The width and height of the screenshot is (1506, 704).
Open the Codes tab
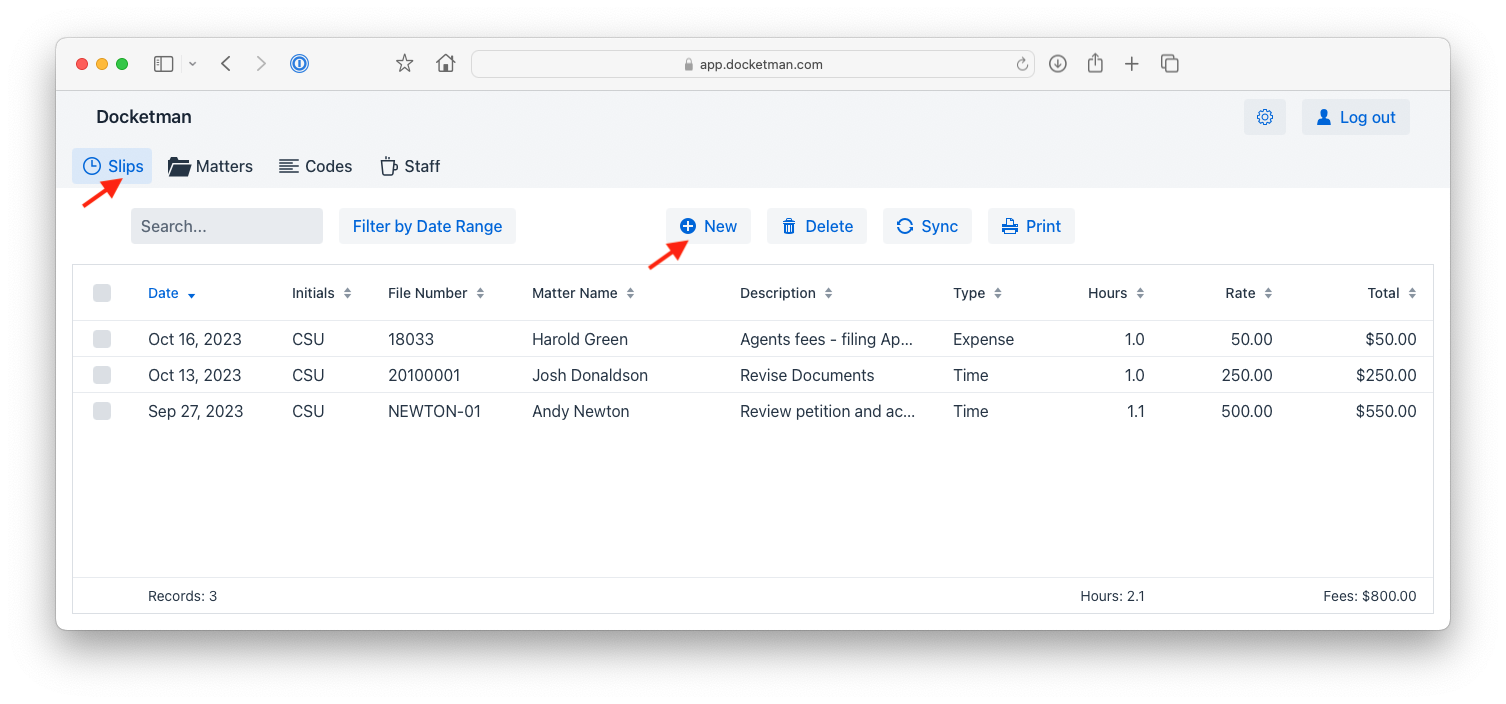coord(315,166)
